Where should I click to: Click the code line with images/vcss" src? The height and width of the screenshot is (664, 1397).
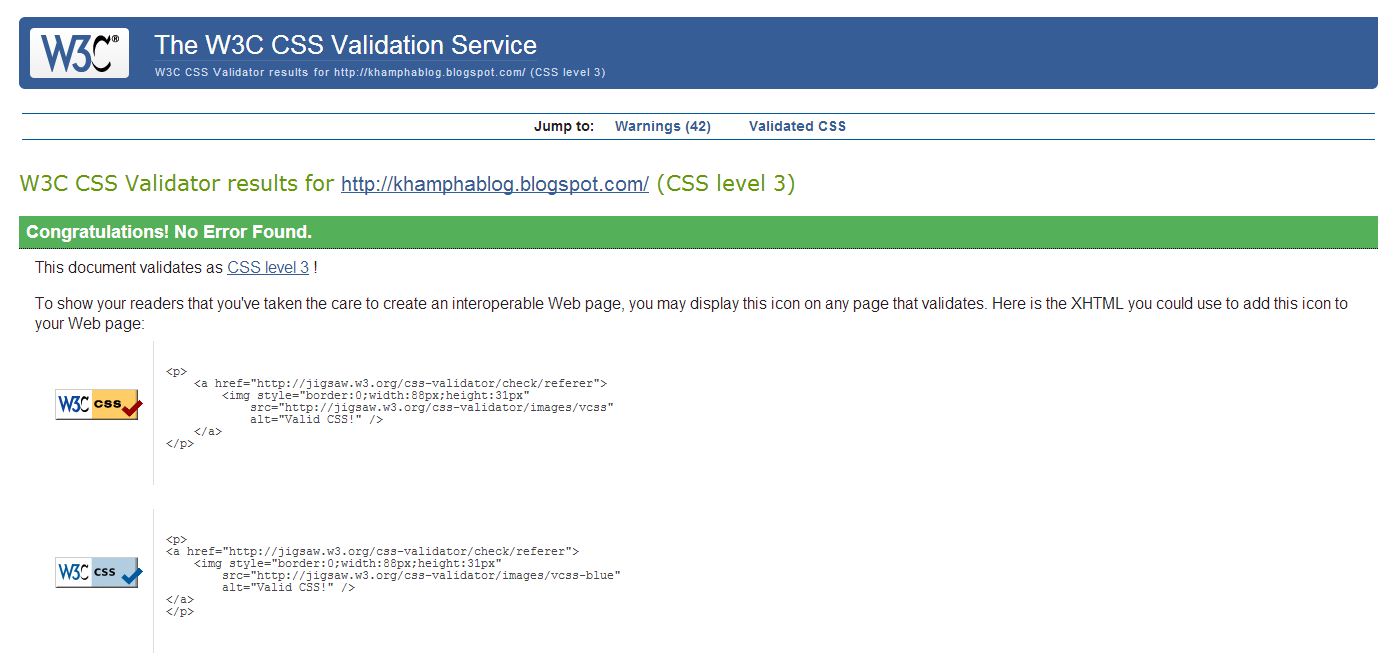click(431, 407)
